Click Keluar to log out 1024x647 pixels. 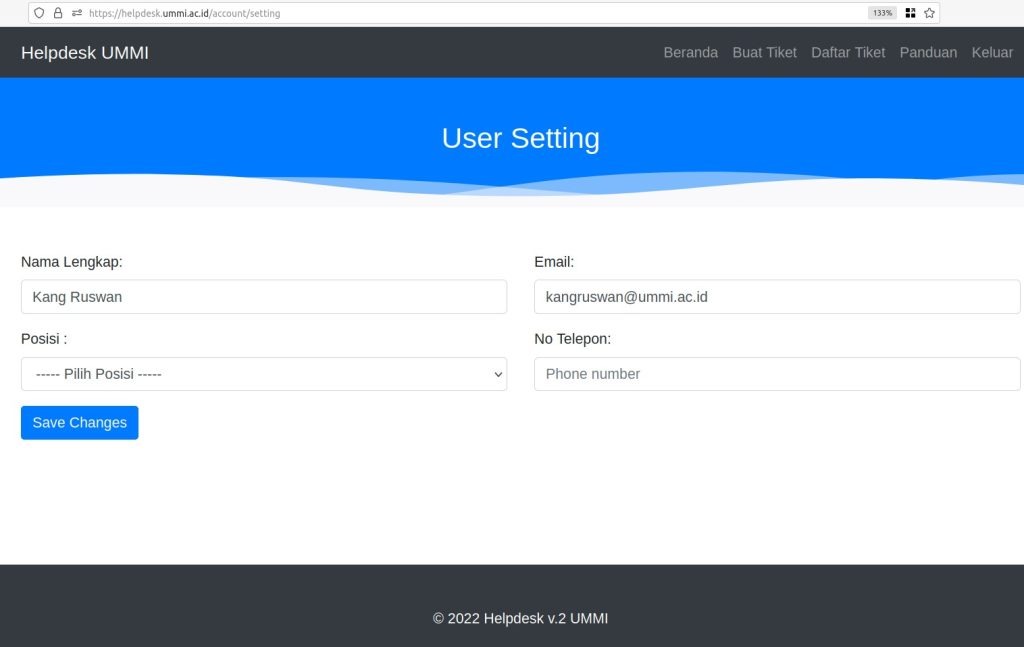[992, 52]
